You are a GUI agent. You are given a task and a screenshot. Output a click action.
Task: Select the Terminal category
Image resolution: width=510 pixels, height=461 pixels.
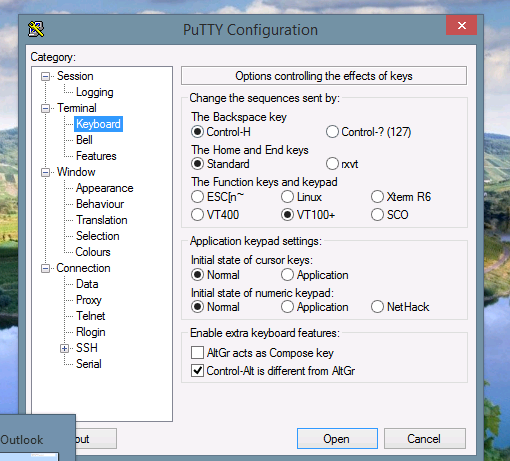[x=77, y=108]
